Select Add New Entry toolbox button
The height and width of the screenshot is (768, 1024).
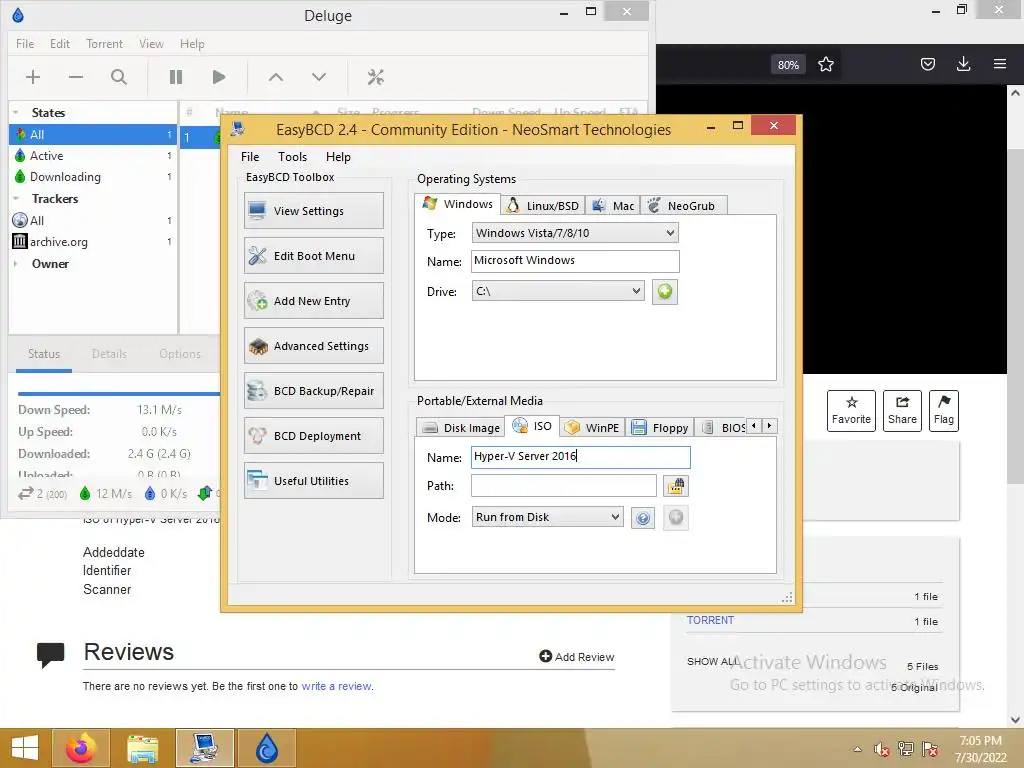click(x=314, y=301)
